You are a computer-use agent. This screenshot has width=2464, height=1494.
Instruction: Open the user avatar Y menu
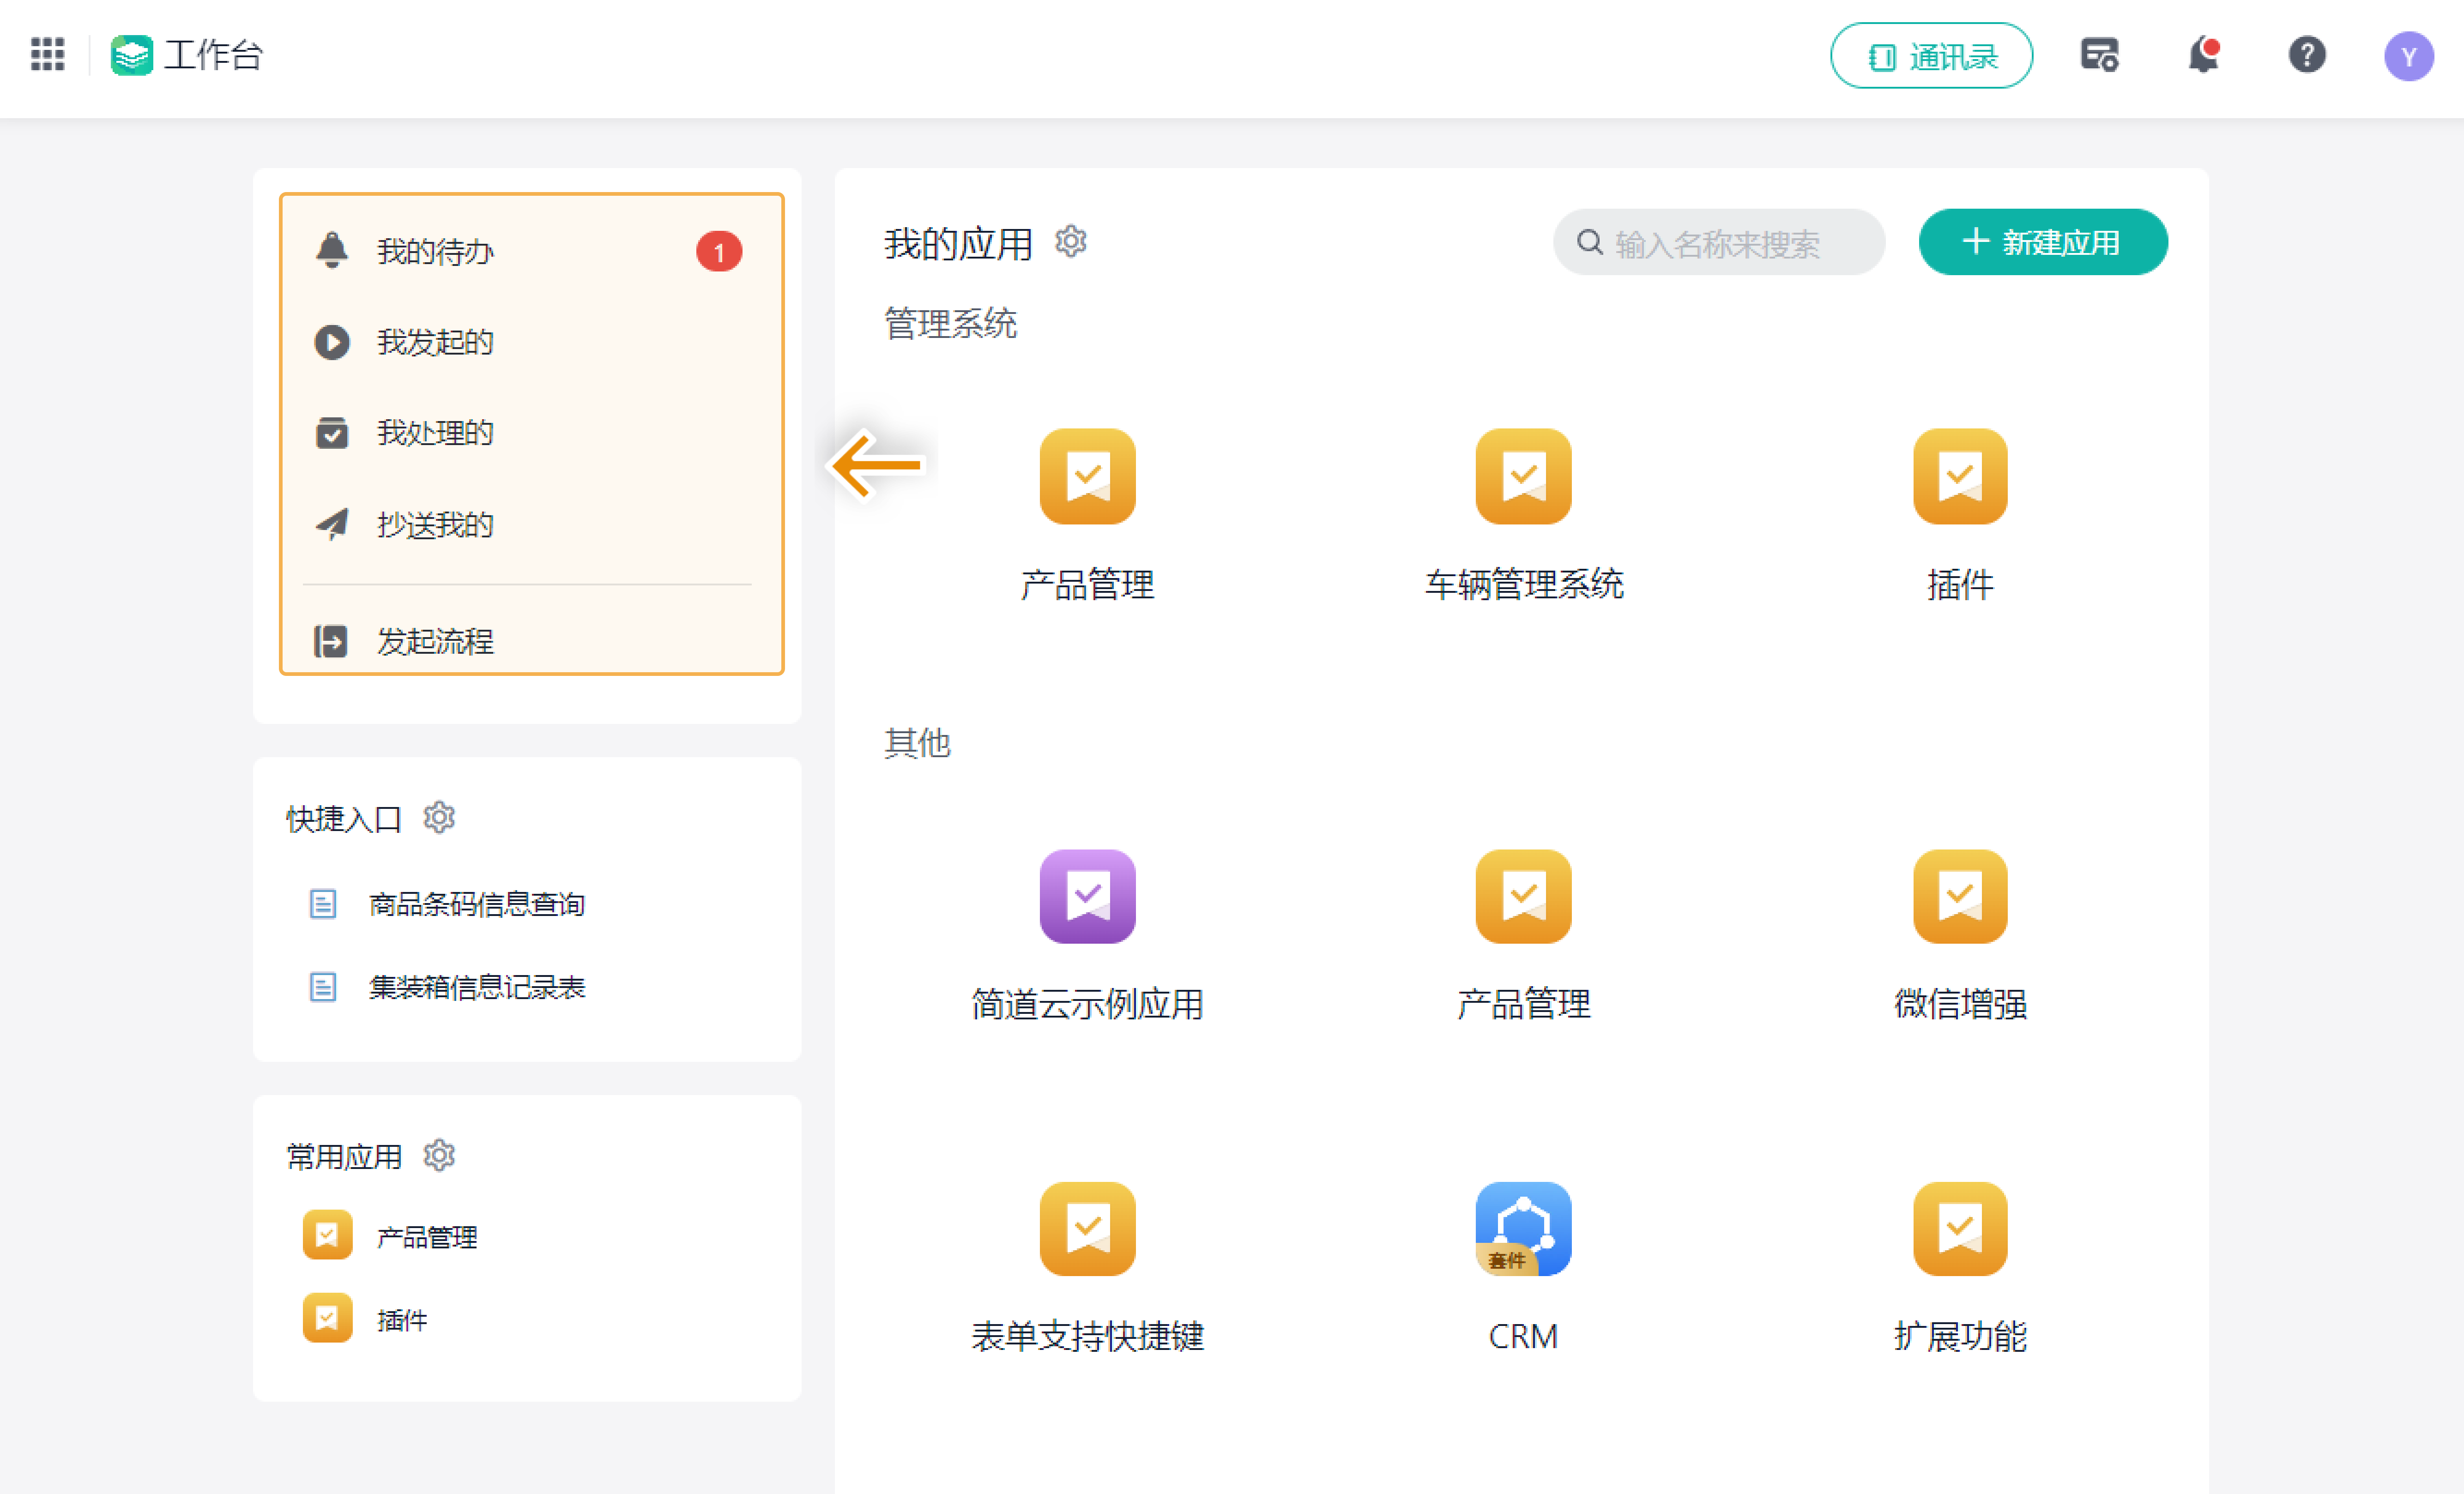(2408, 56)
